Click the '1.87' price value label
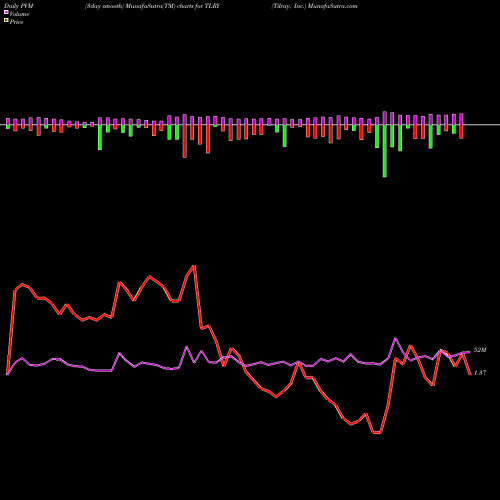The width and height of the screenshot is (500, 500). tap(480, 373)
